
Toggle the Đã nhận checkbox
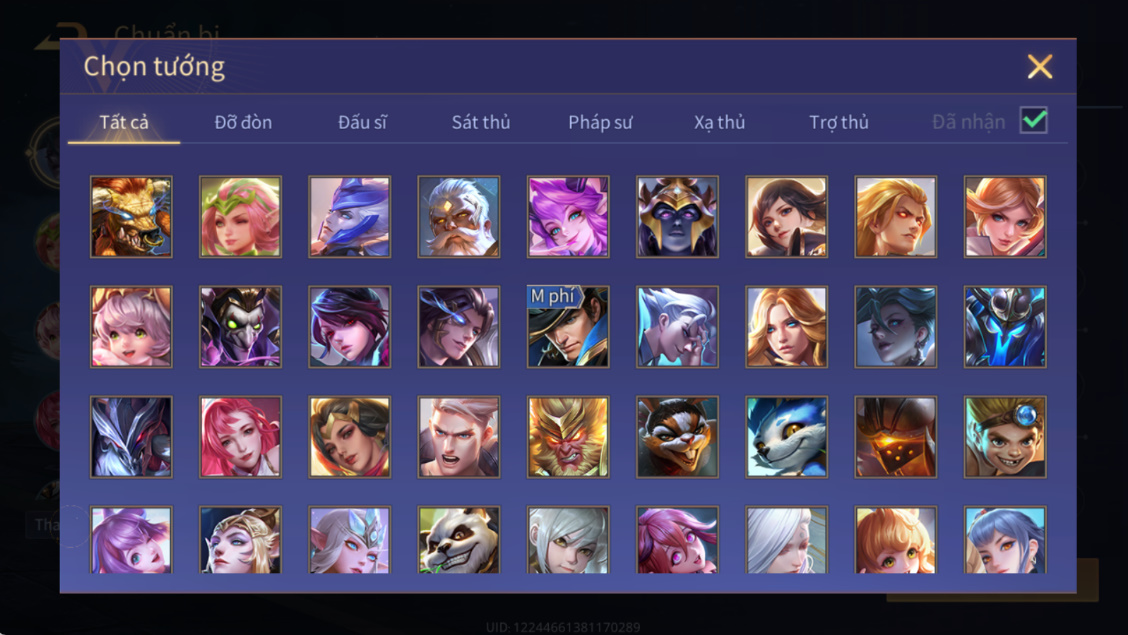pos(1033,120)
